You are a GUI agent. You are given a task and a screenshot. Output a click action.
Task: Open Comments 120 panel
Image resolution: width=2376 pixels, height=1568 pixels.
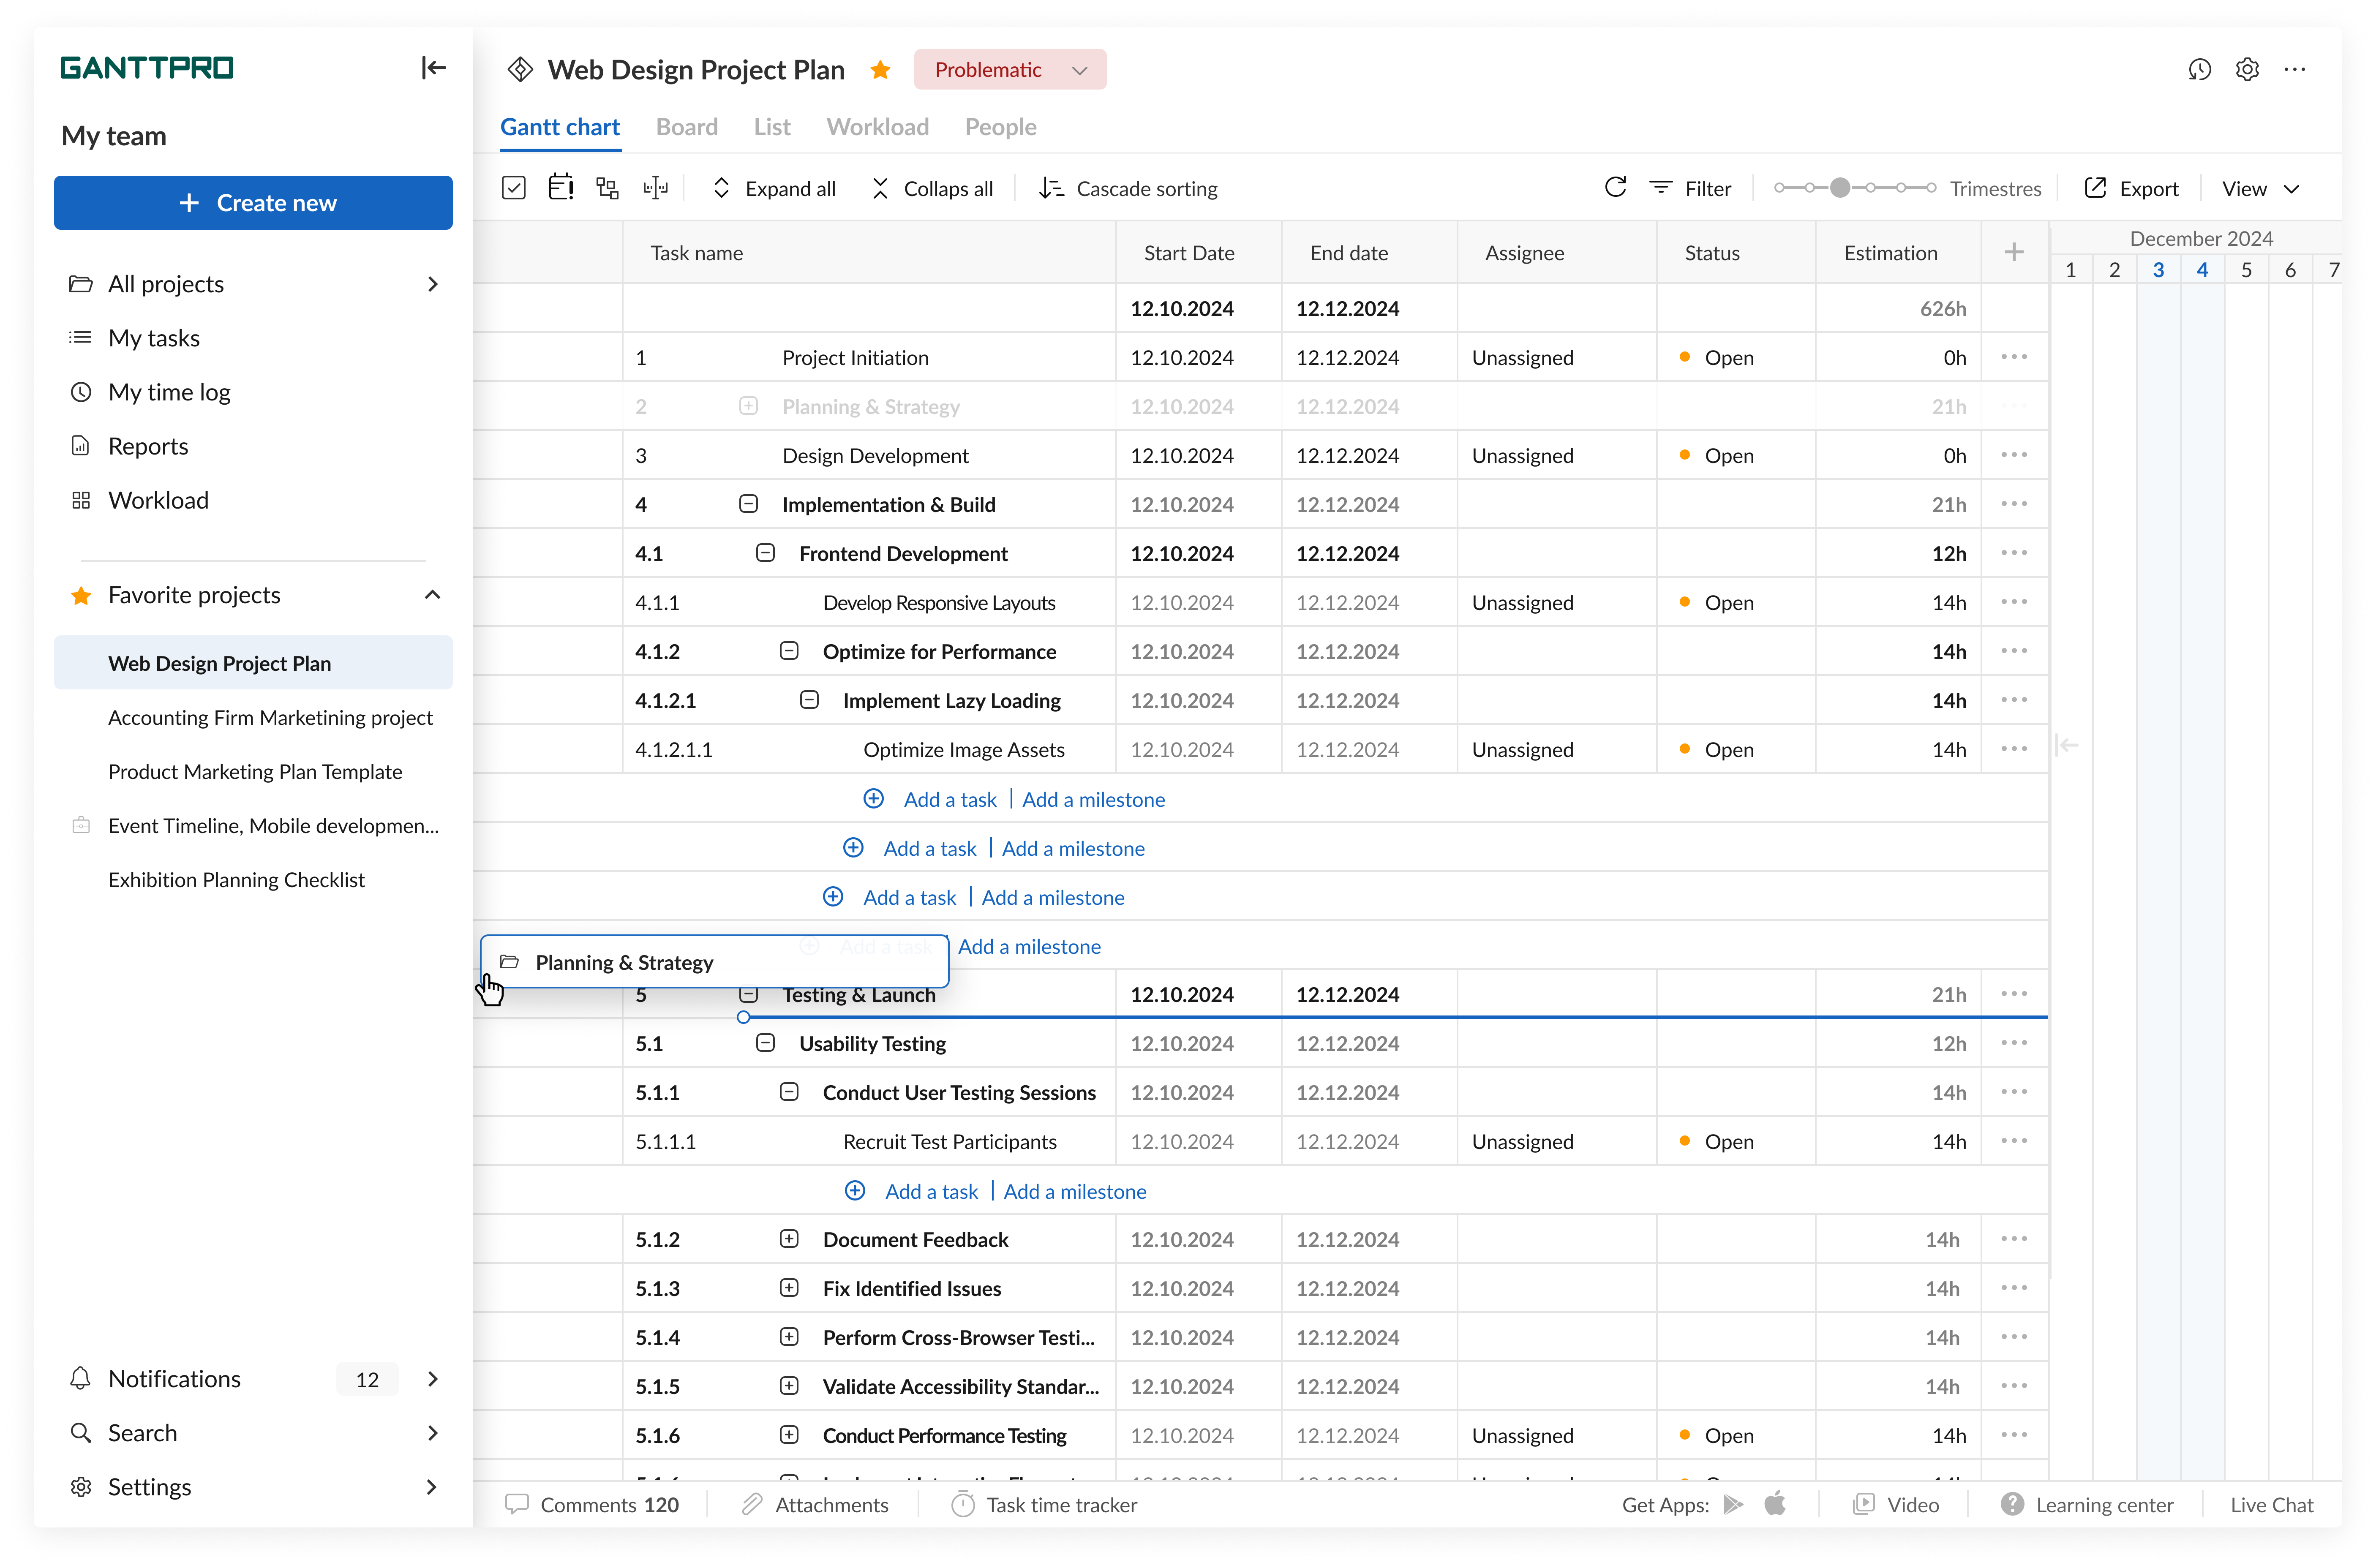[592, 1505]
